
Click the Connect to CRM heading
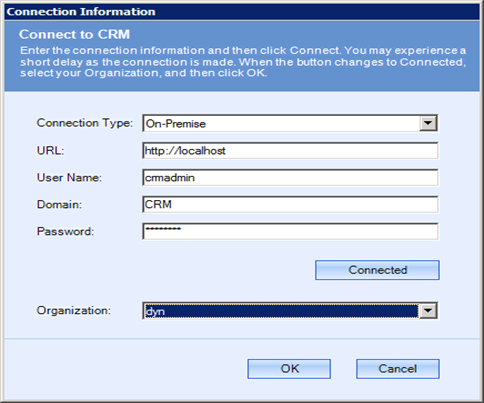[x=74, y=34]
